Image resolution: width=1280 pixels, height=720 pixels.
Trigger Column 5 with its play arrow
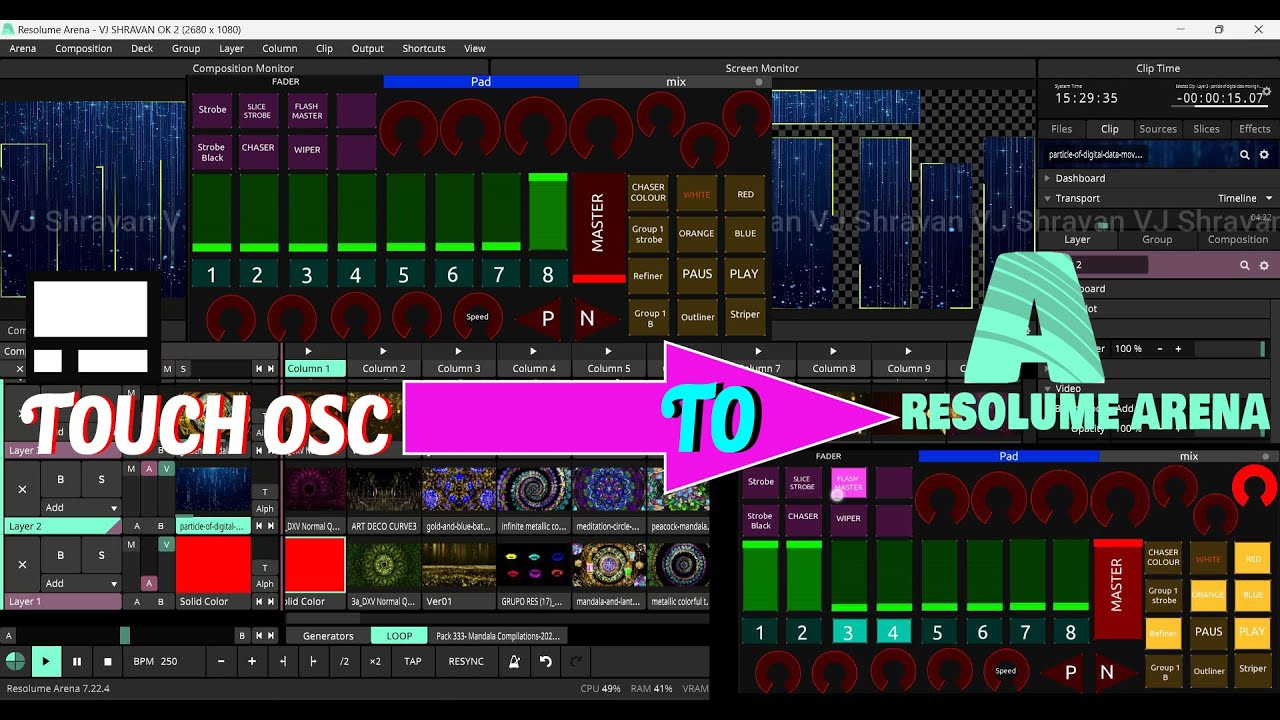(608, 351)
